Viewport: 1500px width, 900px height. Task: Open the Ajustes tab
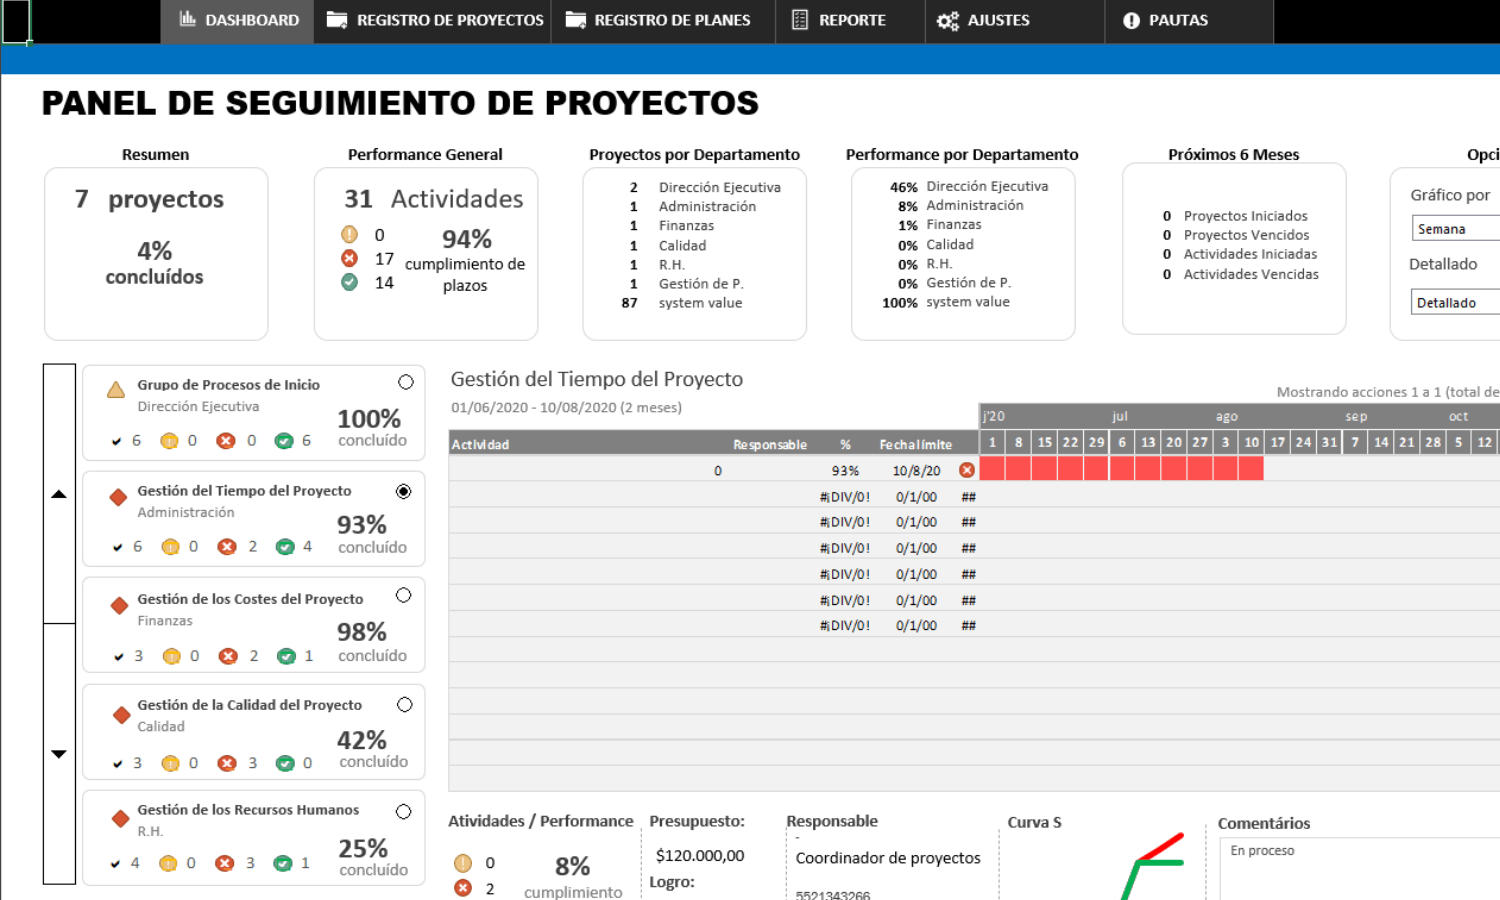point(1015,20)
